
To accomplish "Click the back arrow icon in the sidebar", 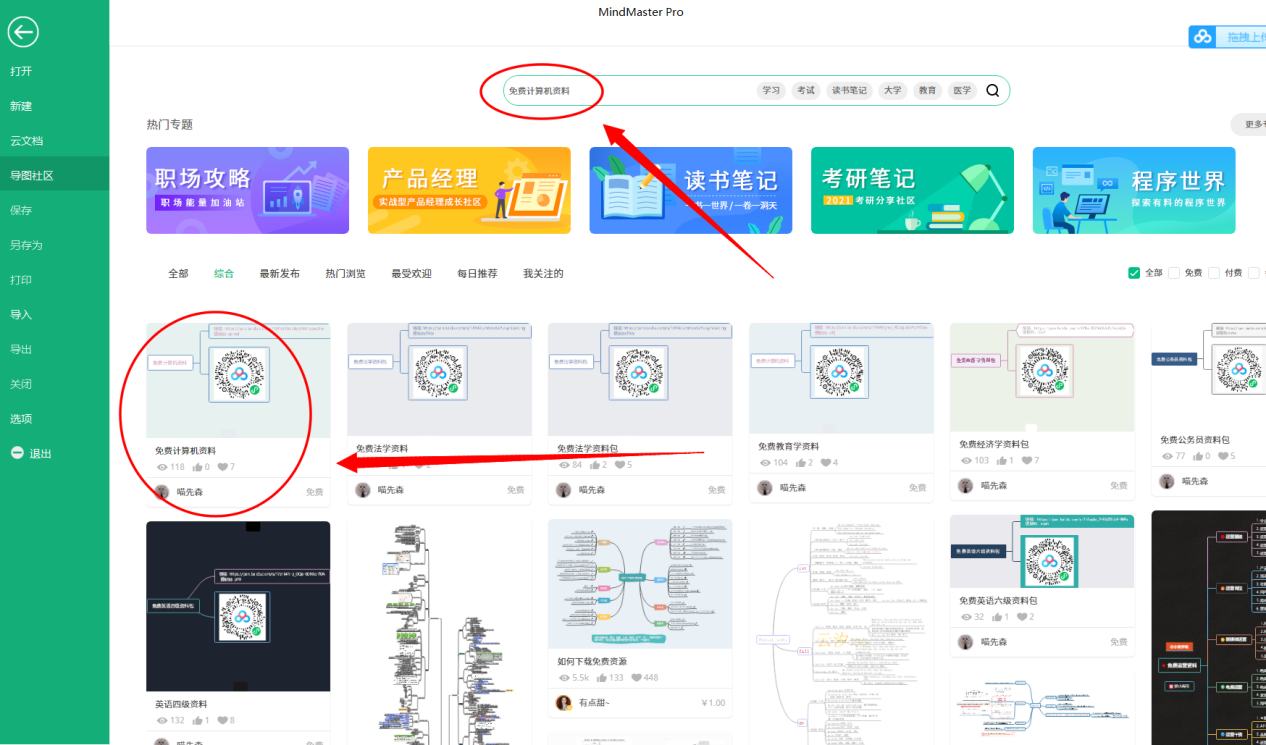I will tap(23, 32).
